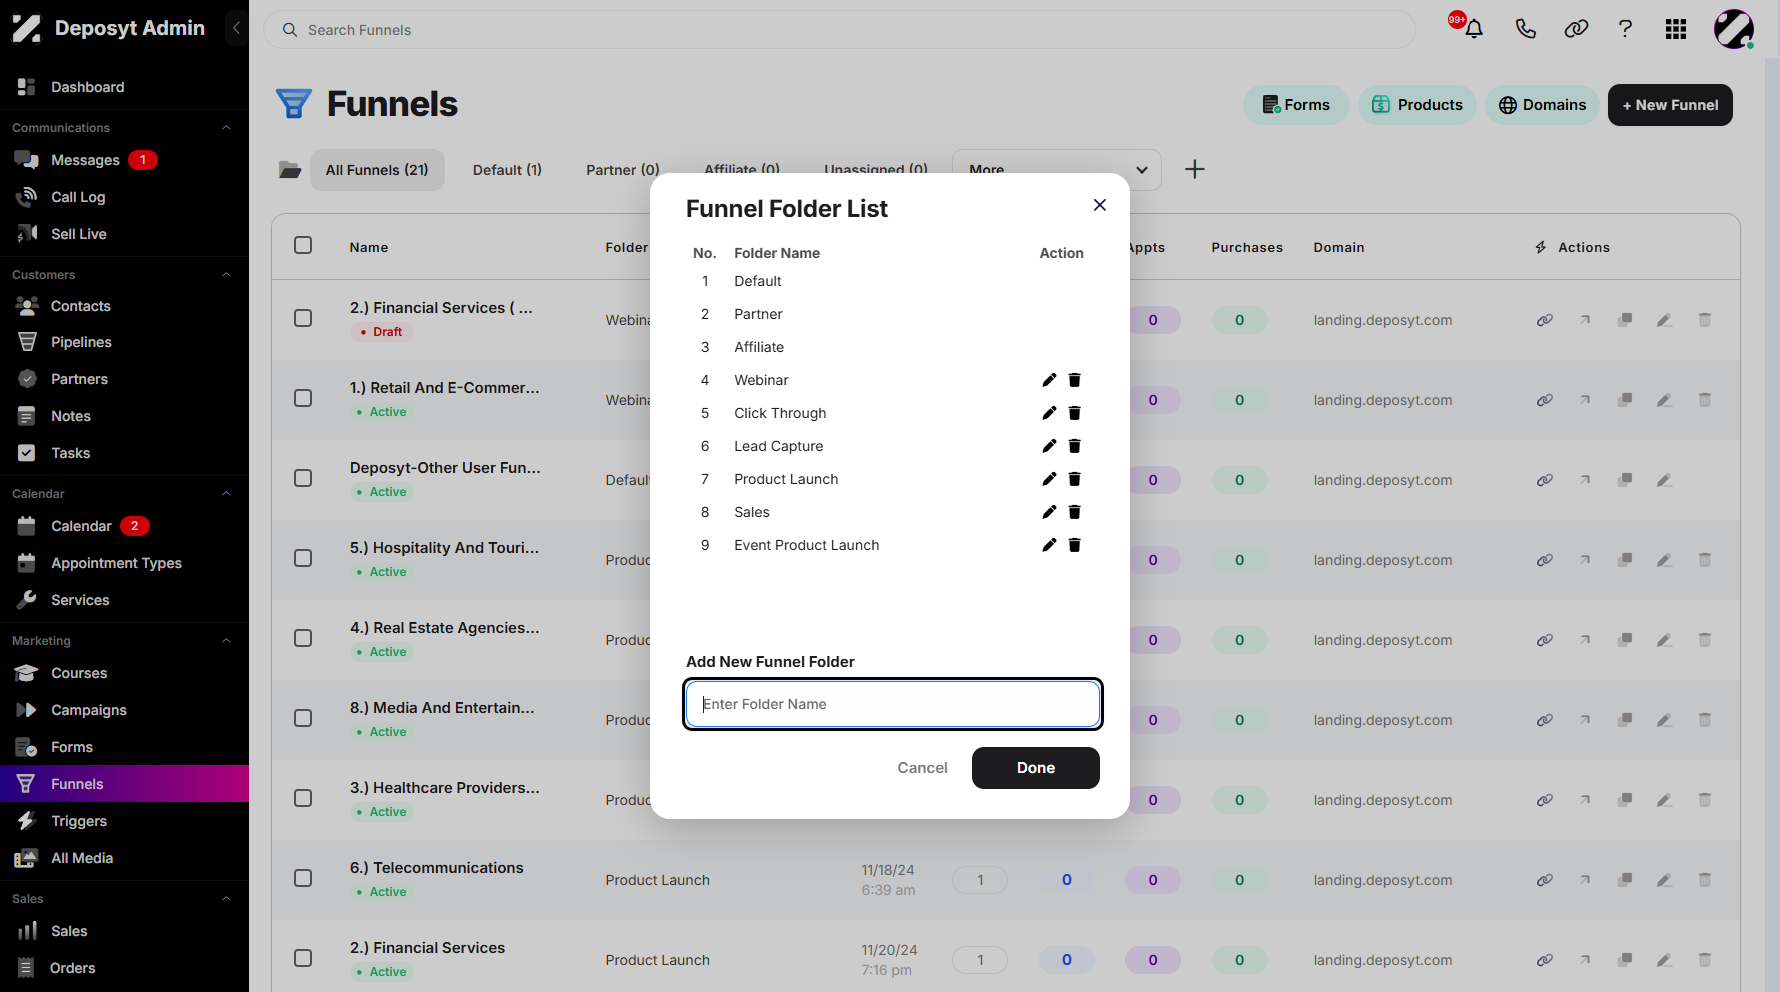Check the 1.) Retail And E-Commerce row

303,398
